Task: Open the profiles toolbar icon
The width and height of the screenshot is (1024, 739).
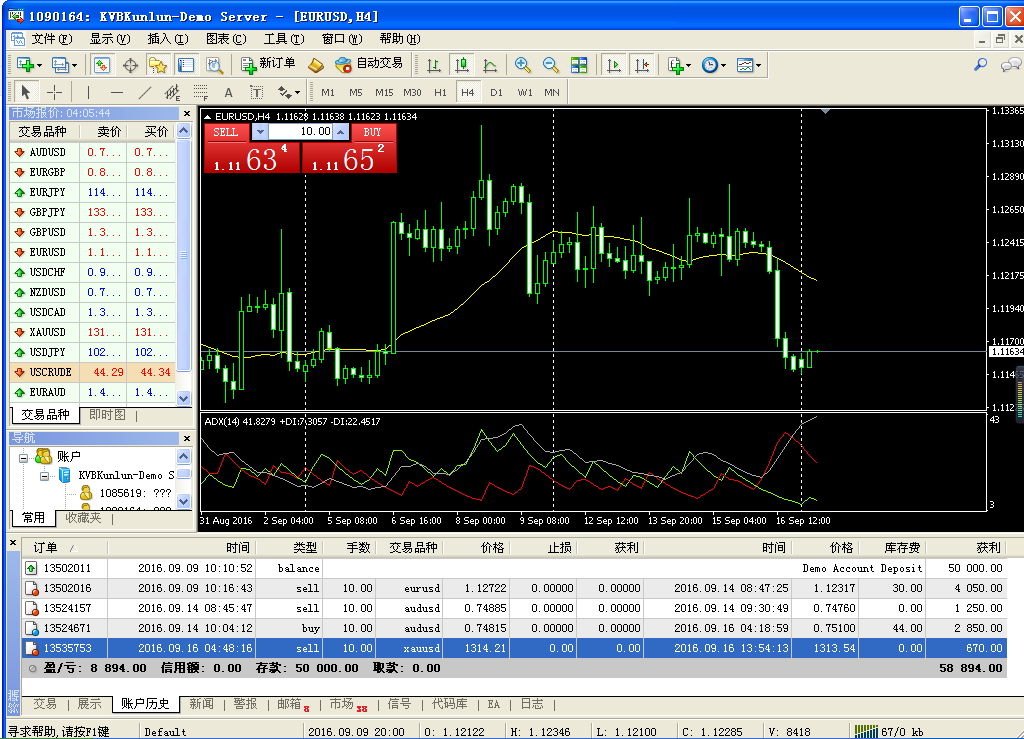Action: coord(63,65)
